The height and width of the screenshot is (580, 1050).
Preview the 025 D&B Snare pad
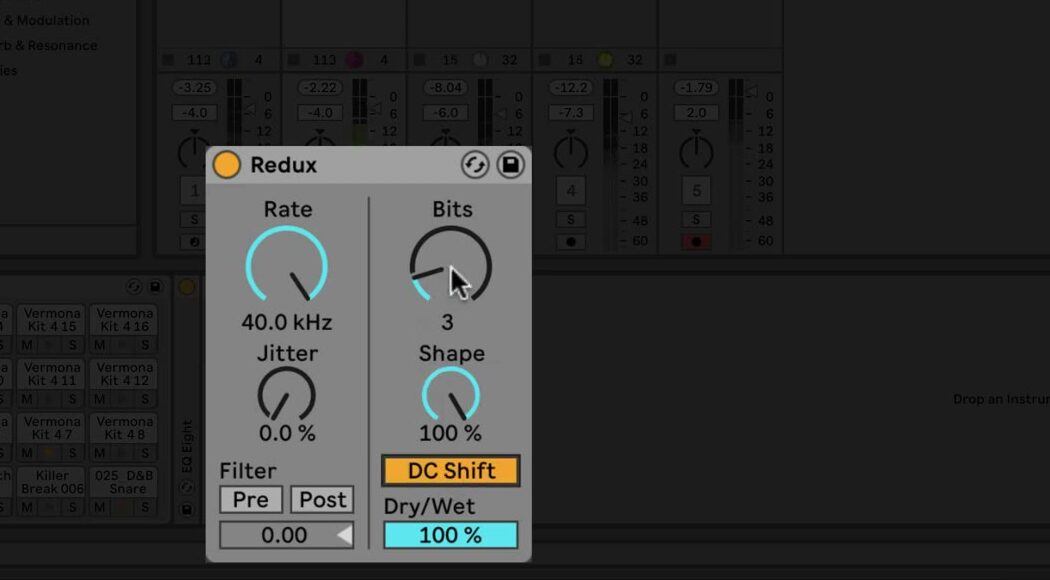pos(122,508)
